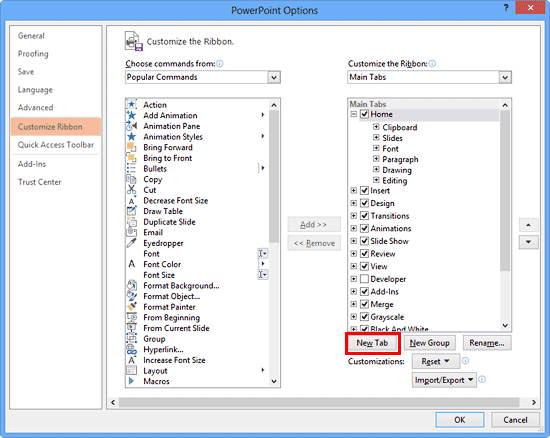Uncheck the Review tab checkbox
550x438 pixels.
[x=364, y=254]
